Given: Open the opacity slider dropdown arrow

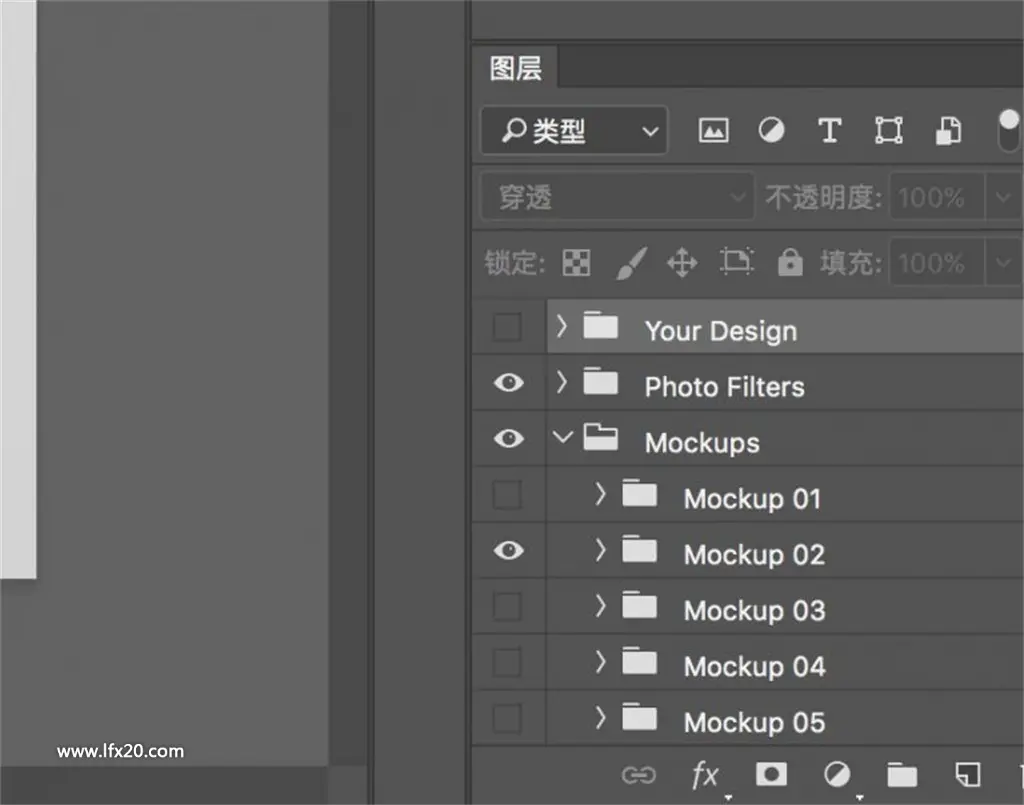Looking at the screenshot, I should click(x=1003, y=197).
